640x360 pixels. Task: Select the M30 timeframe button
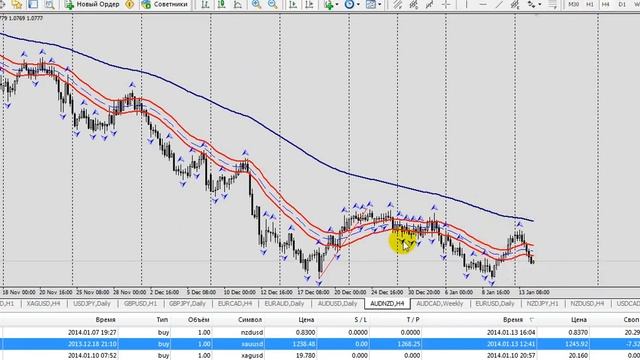tap(573, 4)
